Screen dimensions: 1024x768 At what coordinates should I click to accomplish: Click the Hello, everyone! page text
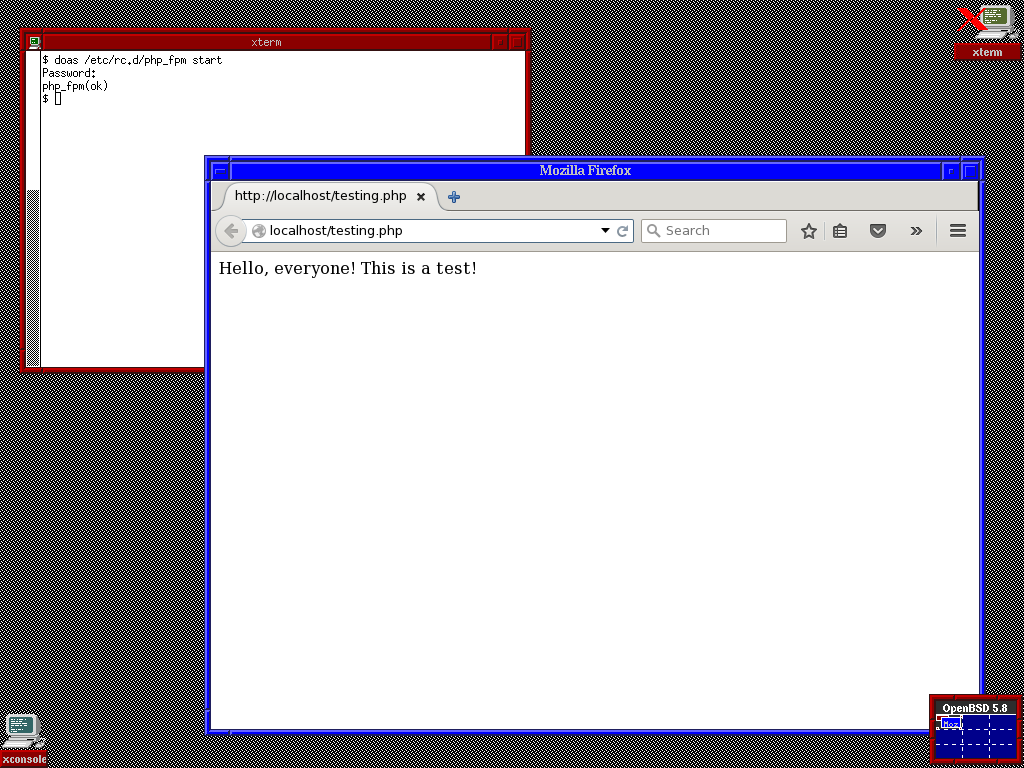[x=347, y=268]
